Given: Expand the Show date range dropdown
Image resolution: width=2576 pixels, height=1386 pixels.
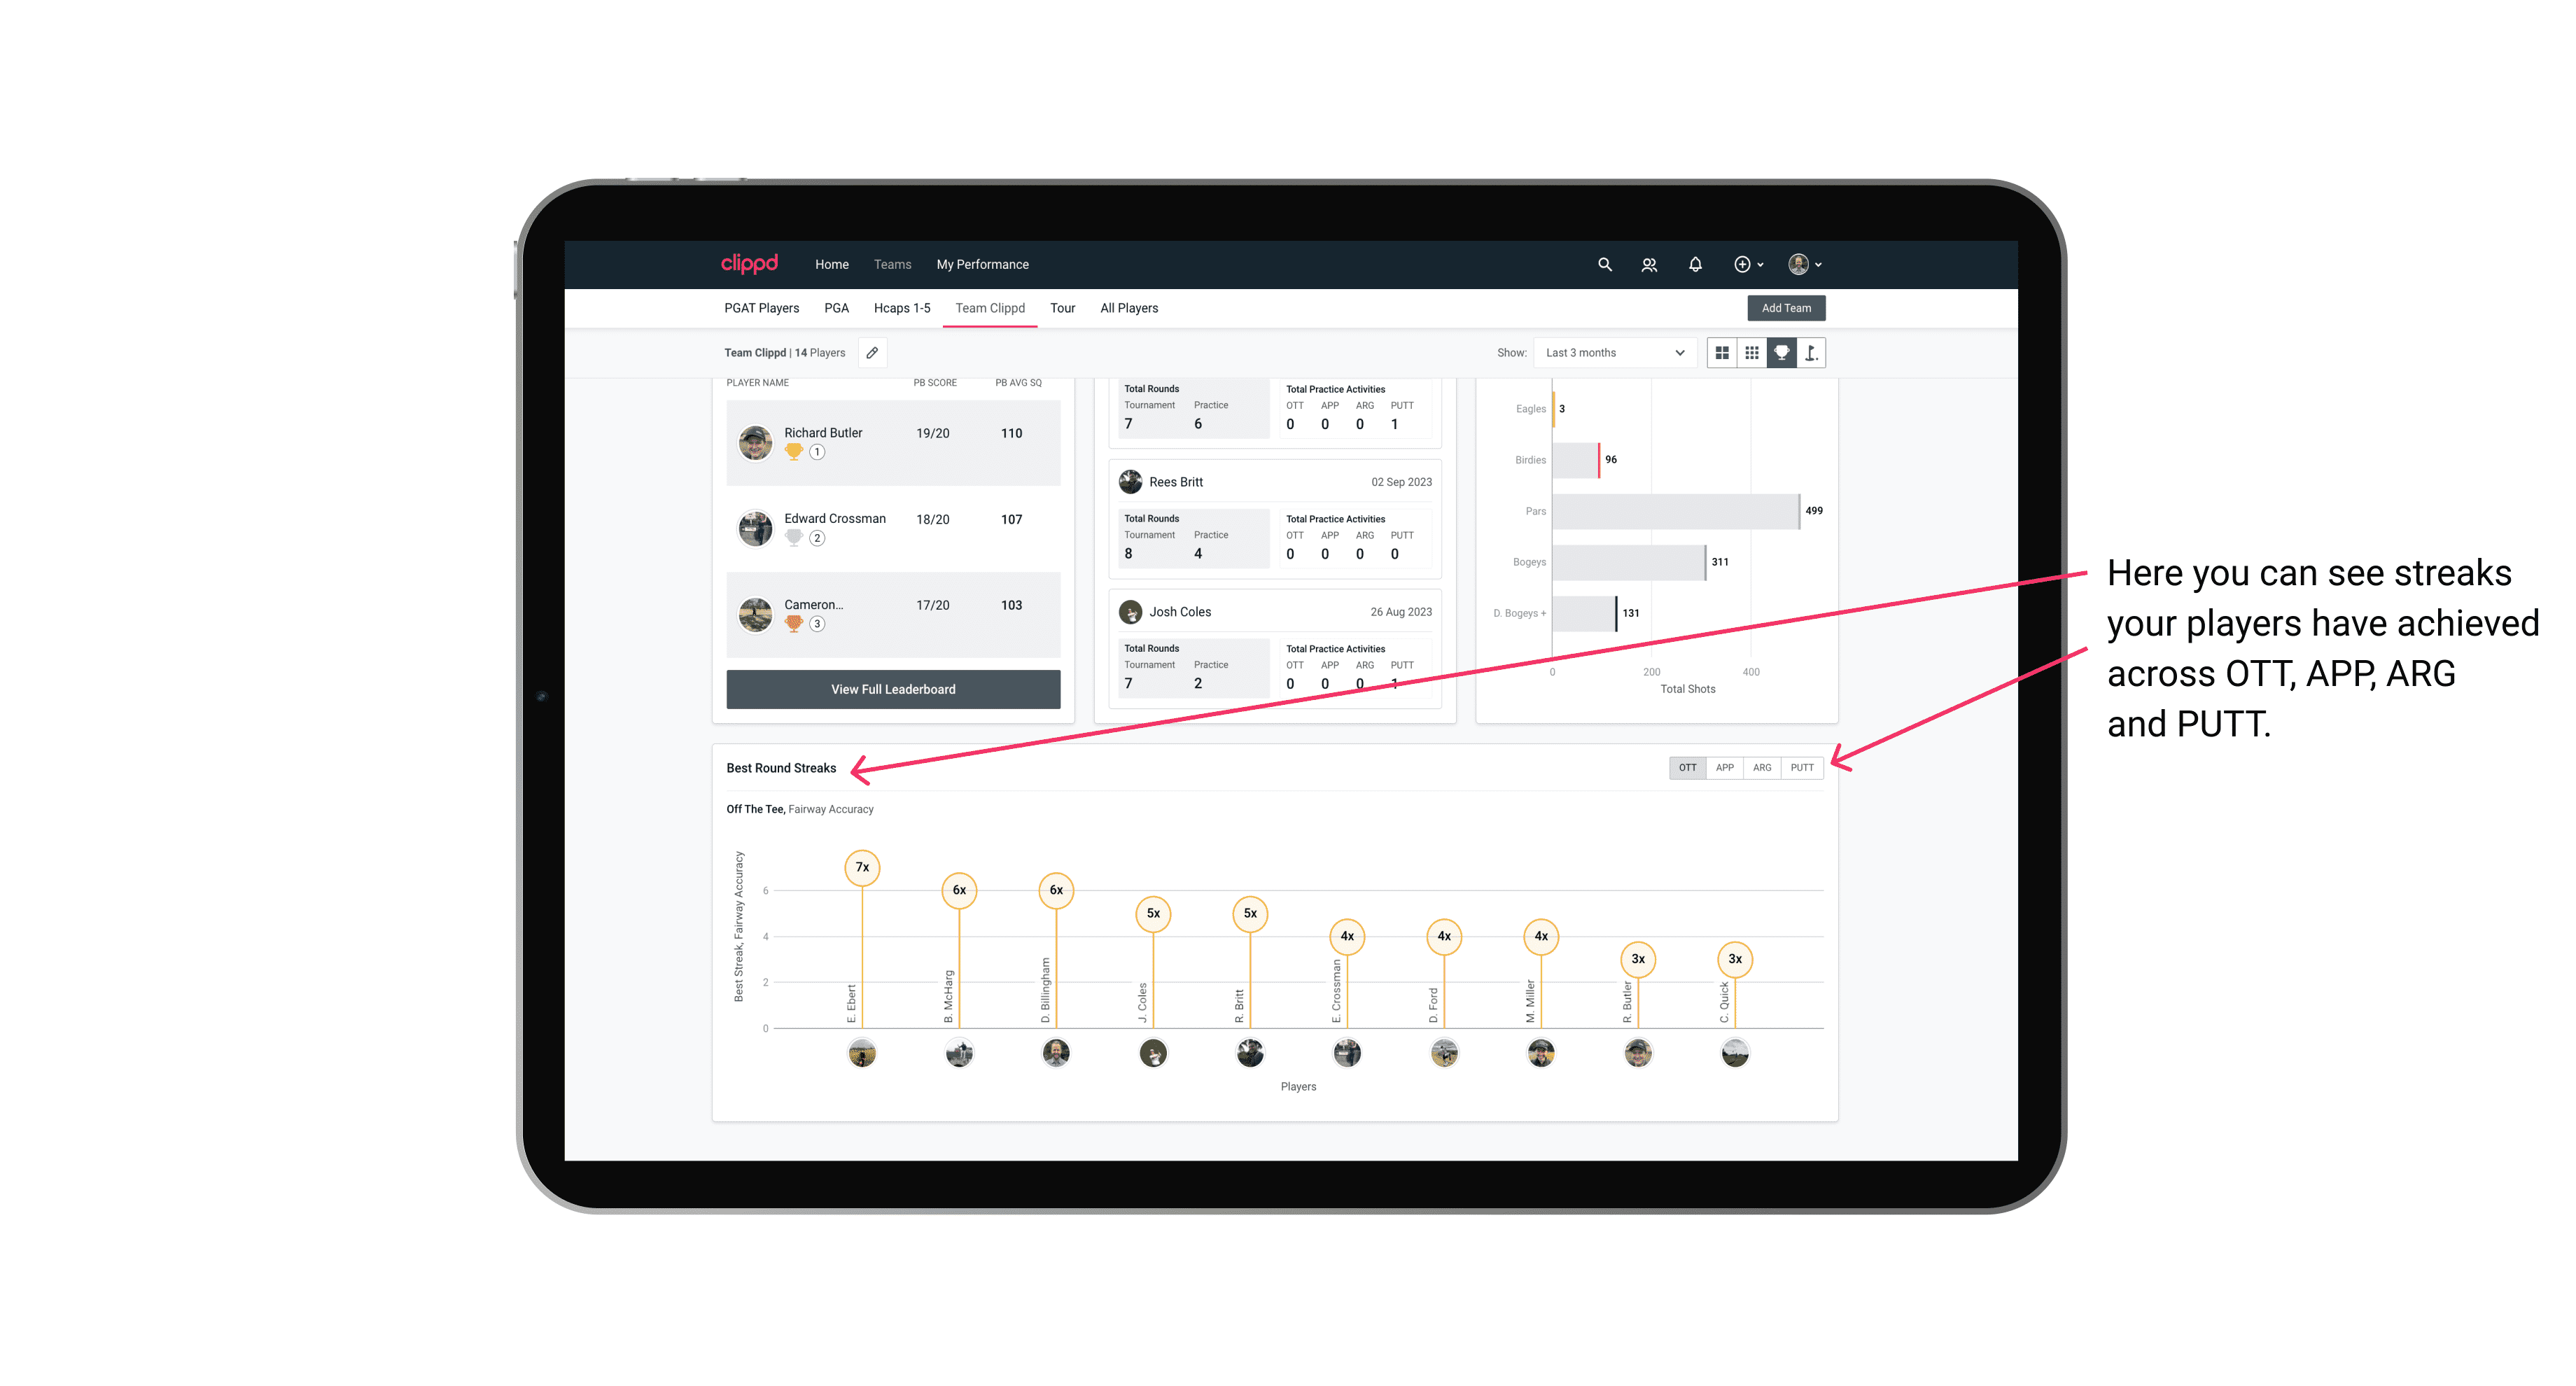Looking at the screenshot, I should tap(1612, 353).
